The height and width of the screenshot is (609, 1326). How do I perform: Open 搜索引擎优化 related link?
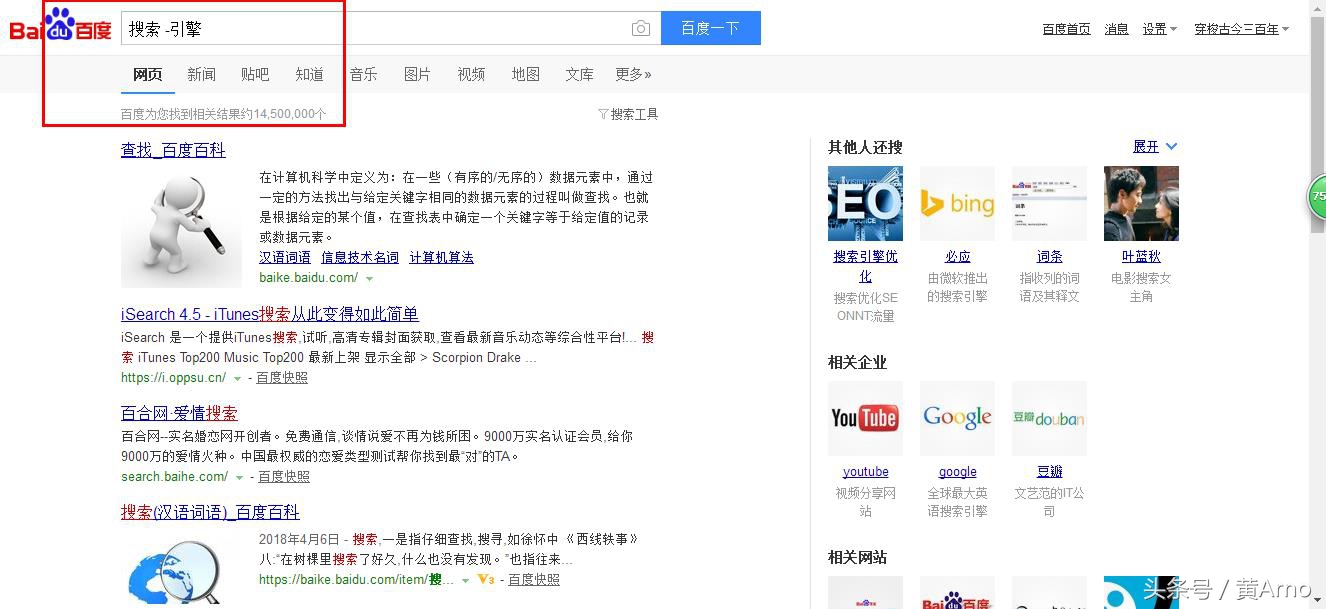tap(865, 266)
